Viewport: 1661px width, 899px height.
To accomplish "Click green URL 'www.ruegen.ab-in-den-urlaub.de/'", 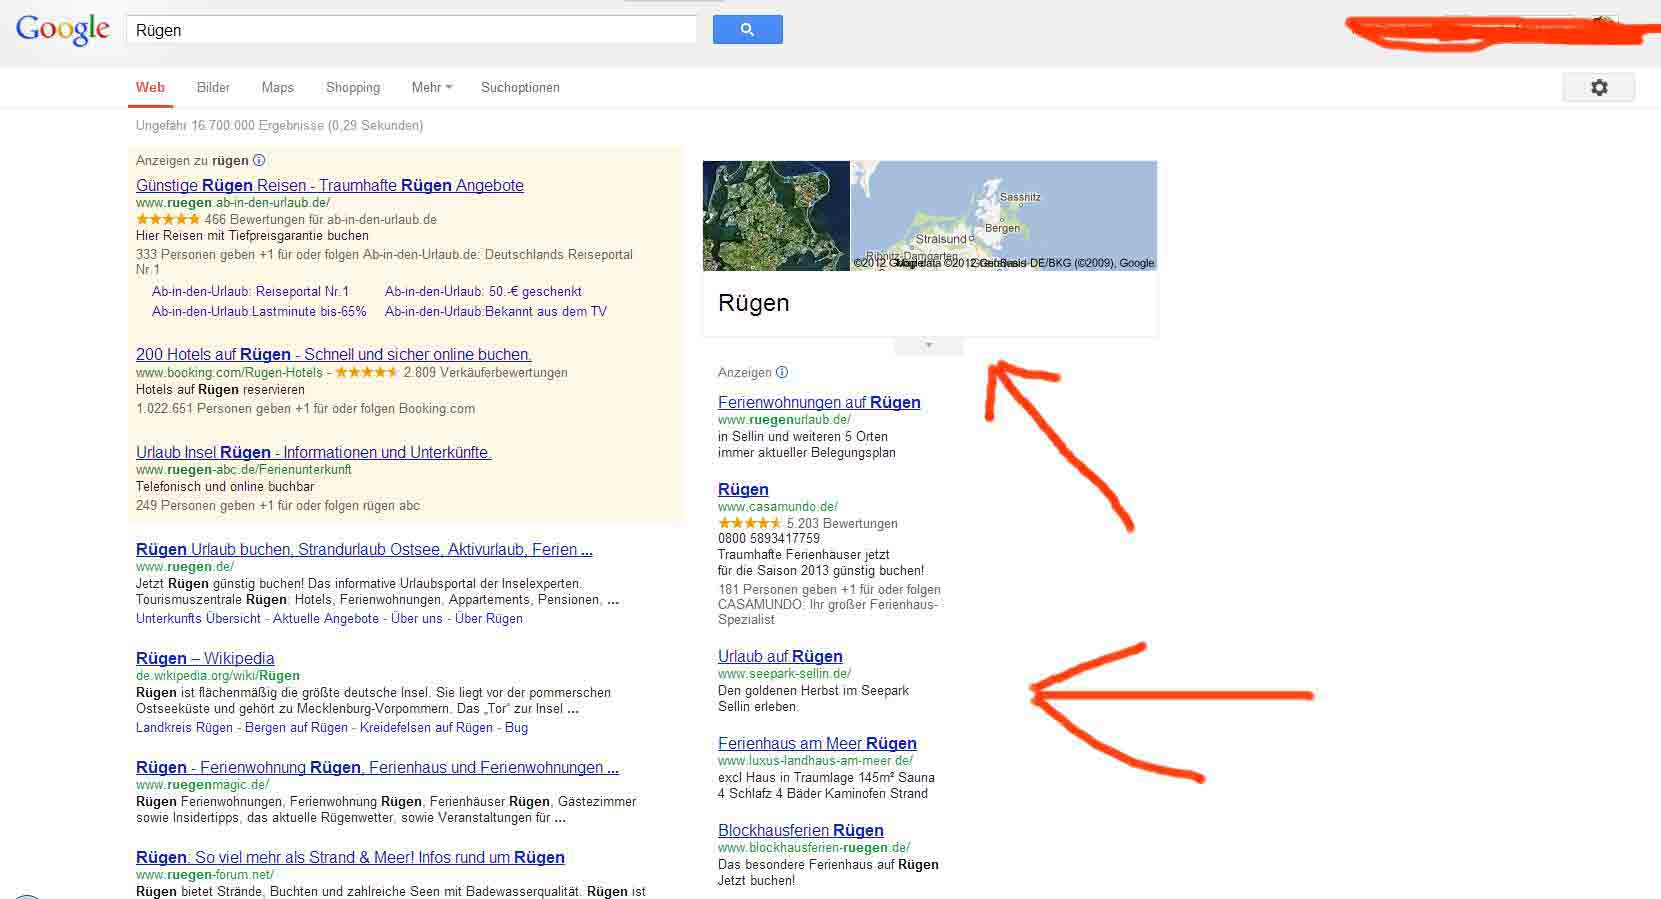I will 233,203.
